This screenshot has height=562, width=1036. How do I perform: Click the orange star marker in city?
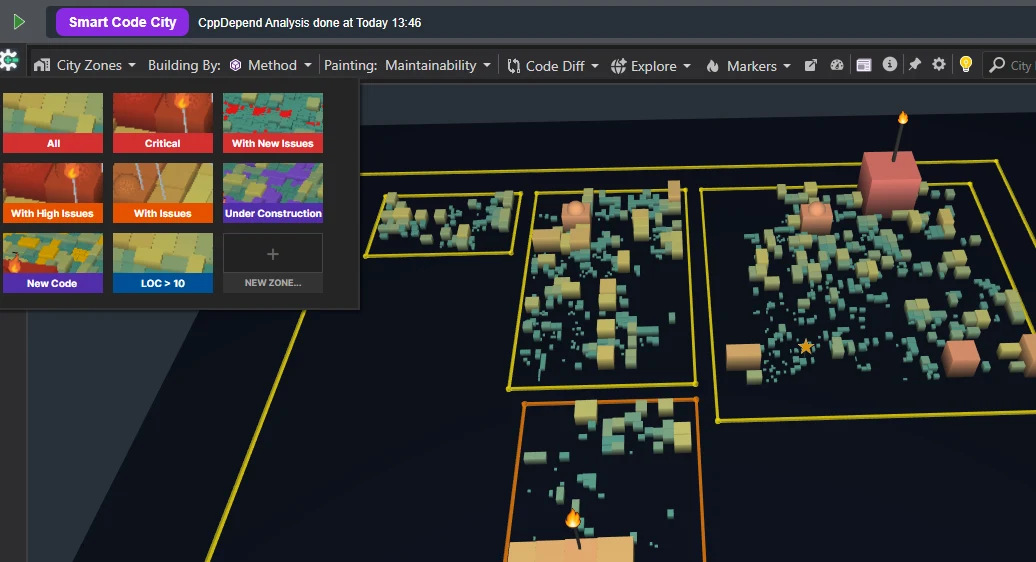[x=805, y=346]
